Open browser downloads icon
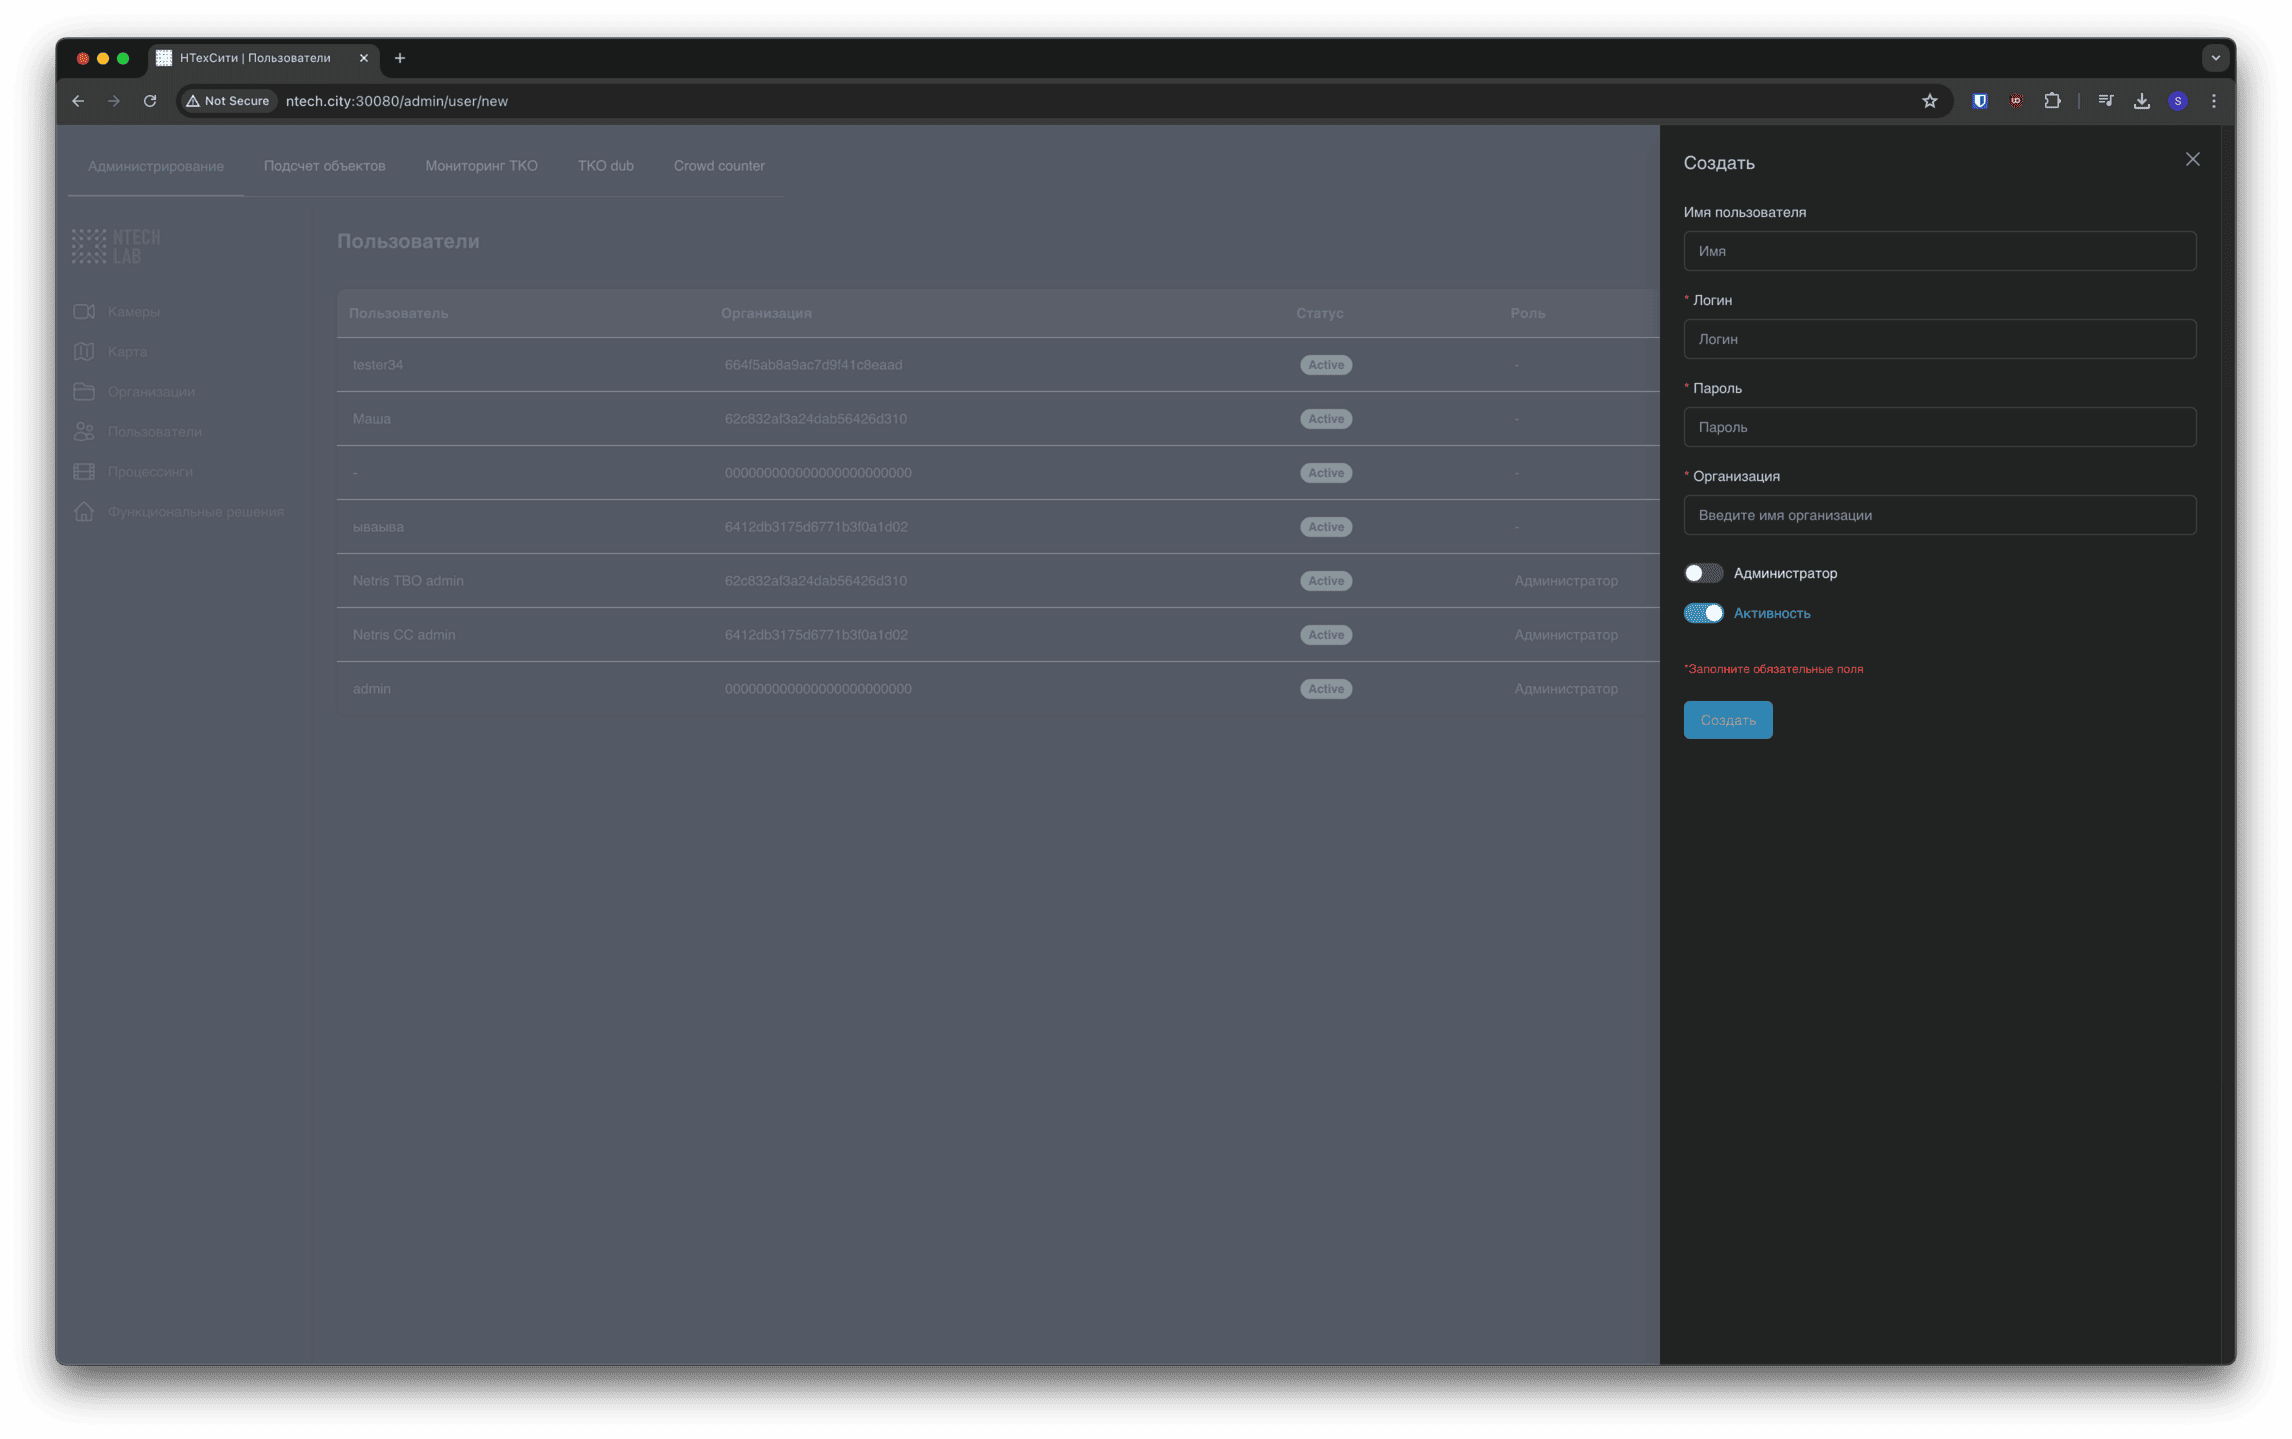 [2141, 101]
